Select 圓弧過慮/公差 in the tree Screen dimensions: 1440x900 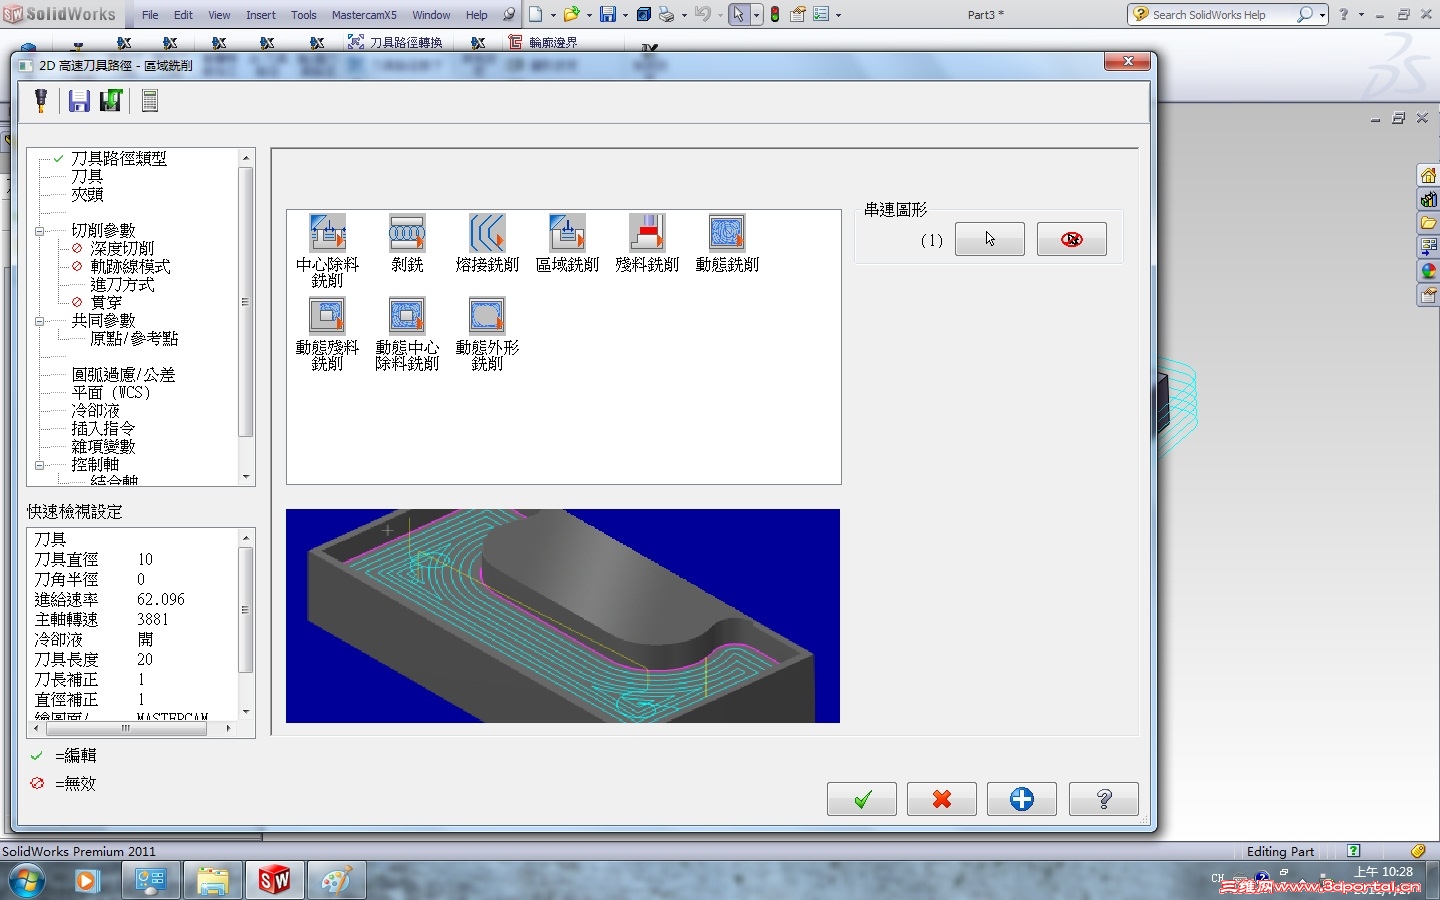[x=123, y=374]
